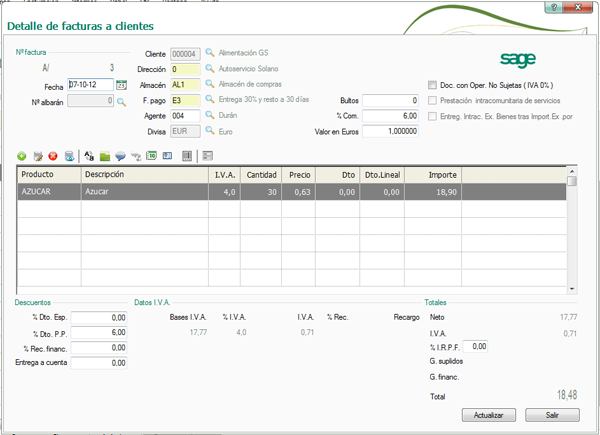Screen dimensions: 600x435
Task: Click the green add line icon
Action: [x=22, y=156]
